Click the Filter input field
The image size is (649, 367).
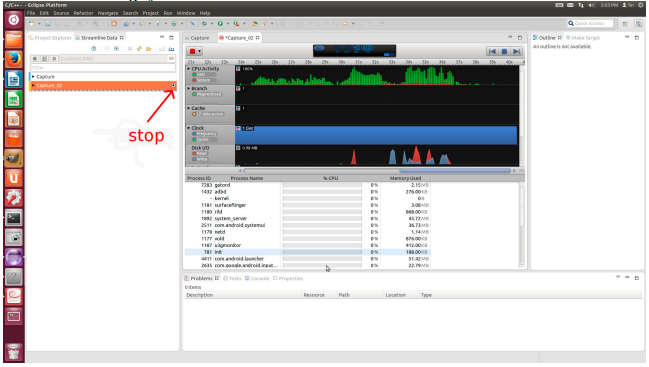tap(103, 68)
